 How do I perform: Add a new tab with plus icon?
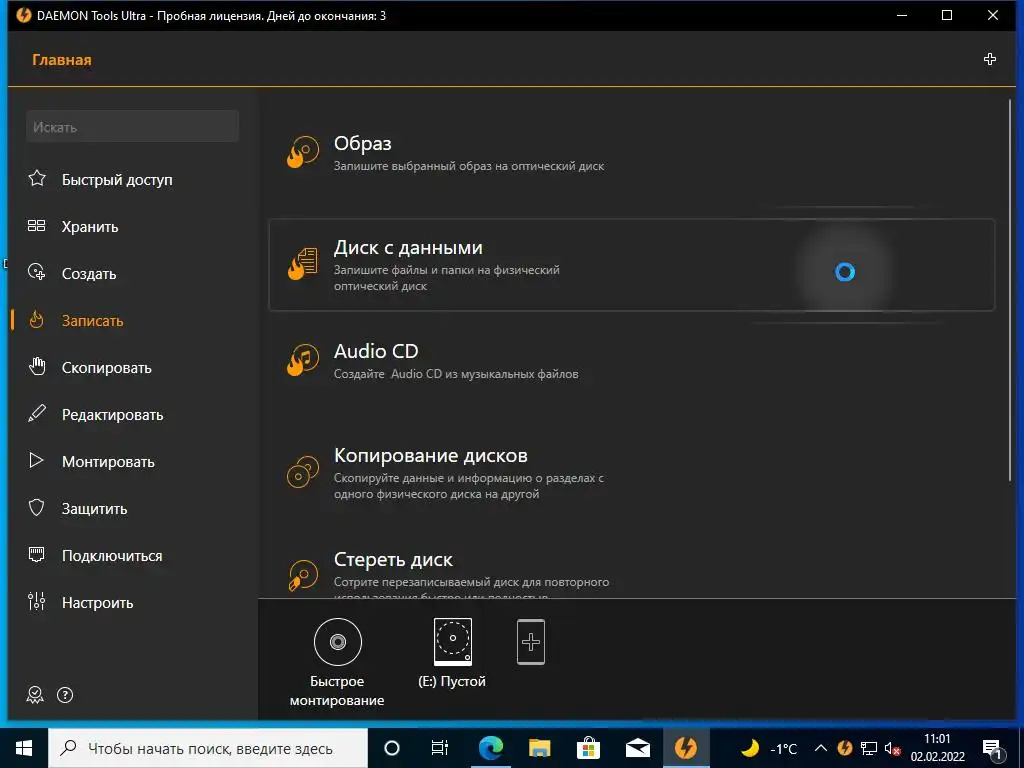pyautogui.click(x=990, y=59)
